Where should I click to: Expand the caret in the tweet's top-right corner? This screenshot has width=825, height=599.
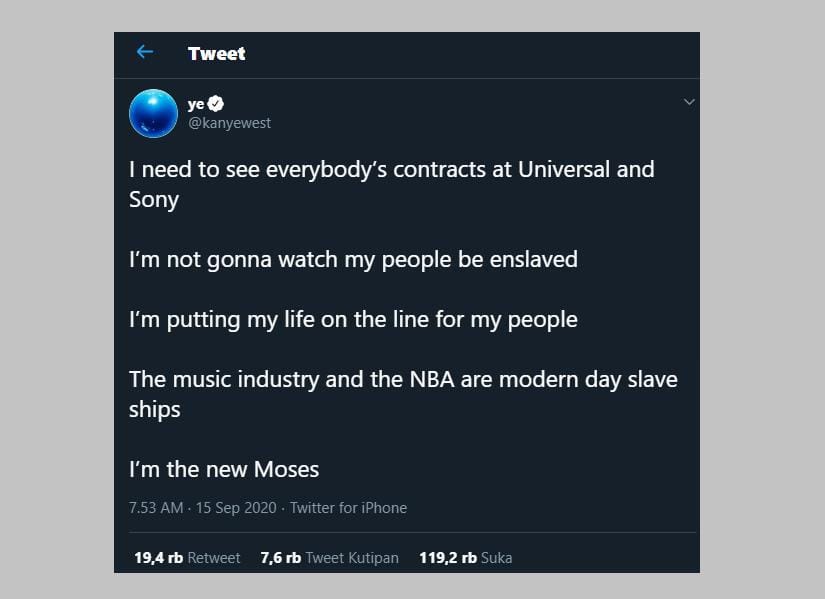pos(688,102)
